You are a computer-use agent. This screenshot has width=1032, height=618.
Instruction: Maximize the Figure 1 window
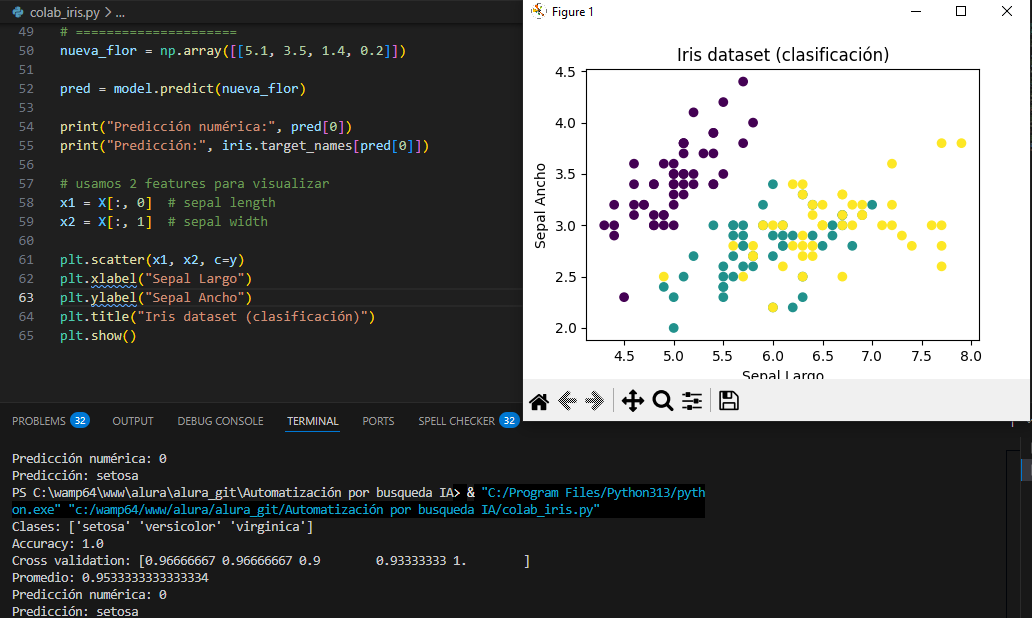click(x=961, y=11)
